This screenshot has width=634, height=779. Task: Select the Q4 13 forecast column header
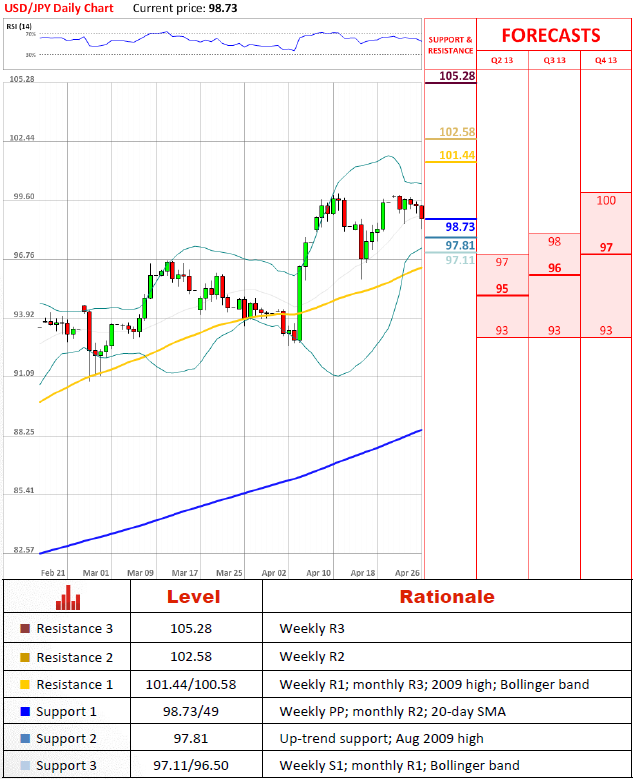(x=606, y=60)
